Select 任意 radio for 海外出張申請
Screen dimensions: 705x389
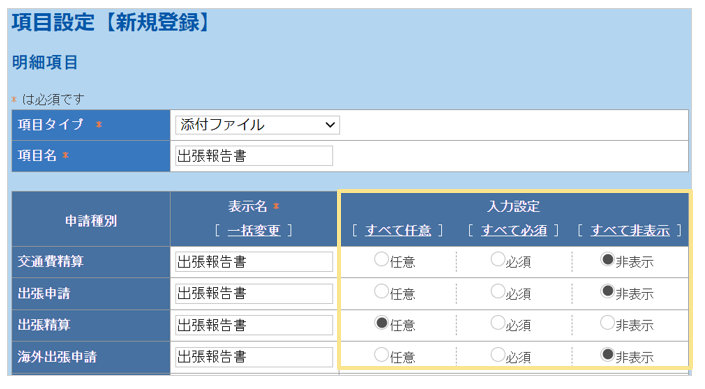pyautogui.click(x=381, y=355)
